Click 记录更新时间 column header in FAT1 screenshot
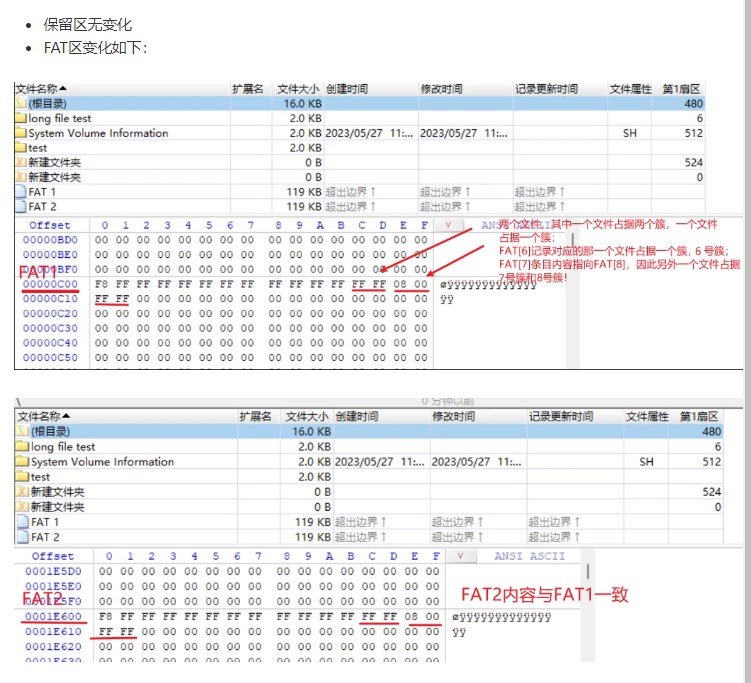Image resolution: width=751 pixels, height=683 pixels. [546, 89]
